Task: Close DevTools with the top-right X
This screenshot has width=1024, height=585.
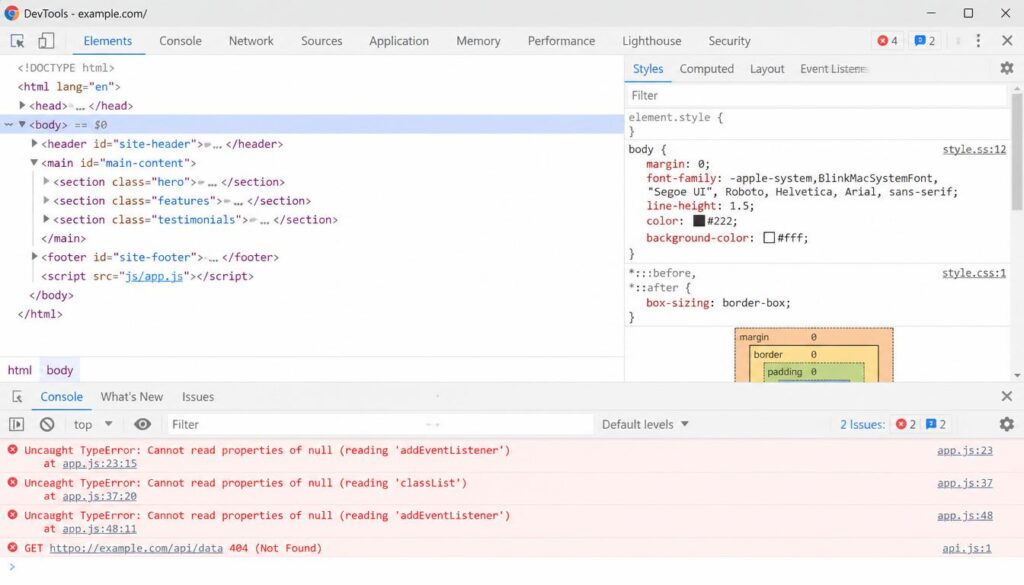Action: pyautogui.click(x=1007, y=41)
